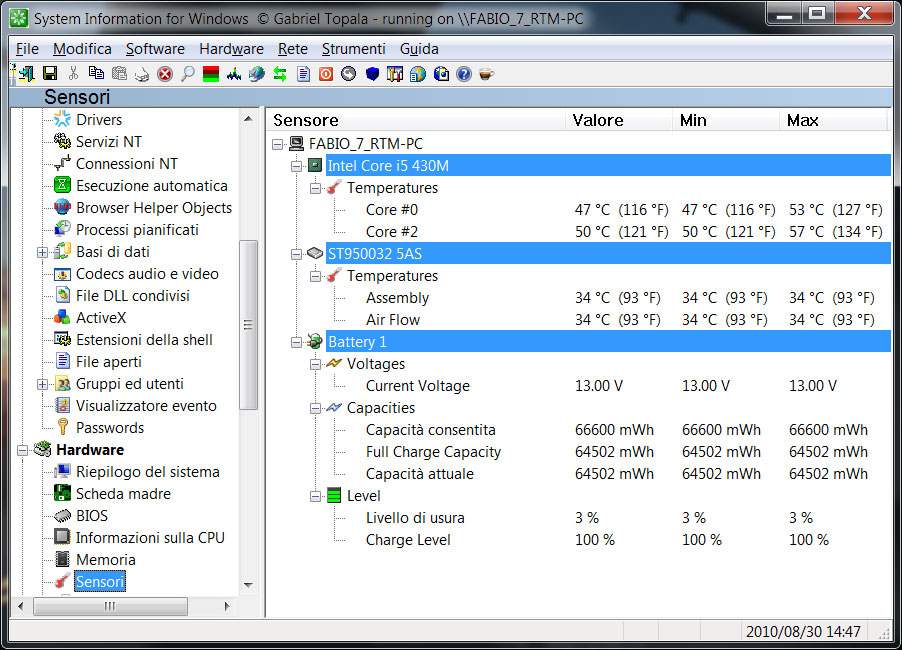Image resolution: width=902 pixels, height=650 pixels.
Task: Click sidebar horizontal scrollbar right arrow
Action: point(227,606)
